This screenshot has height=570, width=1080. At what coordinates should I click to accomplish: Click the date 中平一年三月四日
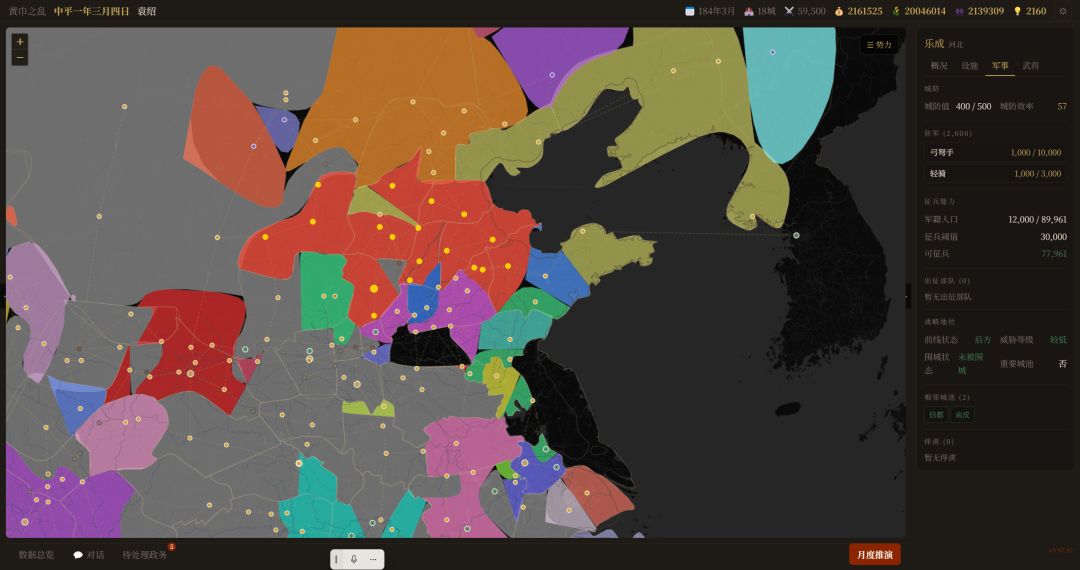92,11
